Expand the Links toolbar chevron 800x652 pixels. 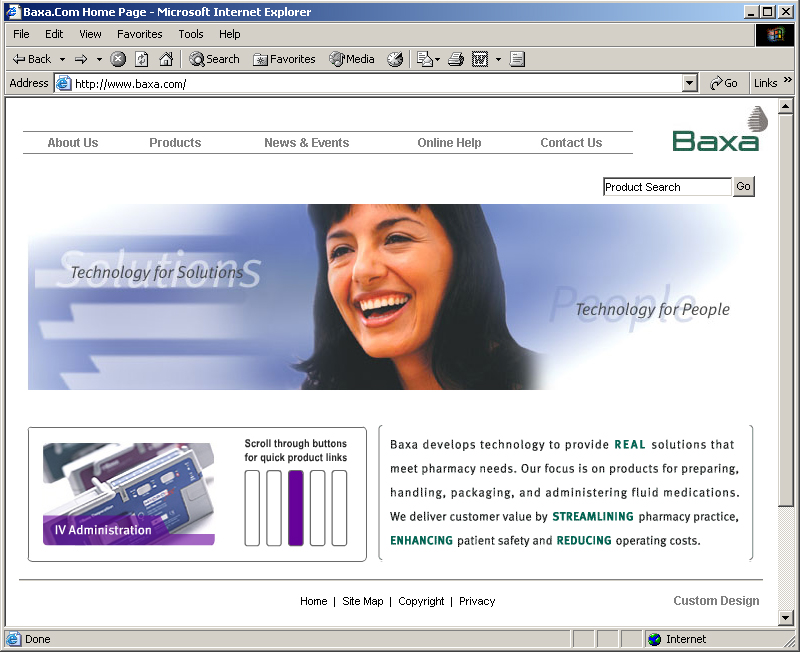click(788, 80)
